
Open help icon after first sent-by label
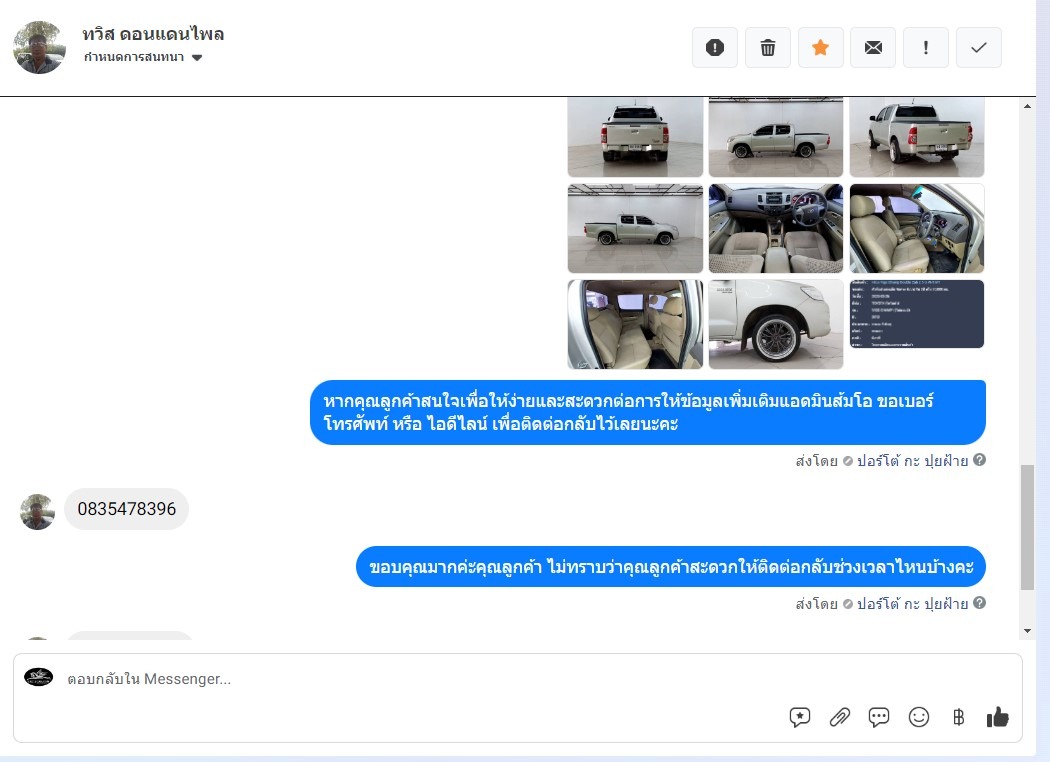(979, 460)
